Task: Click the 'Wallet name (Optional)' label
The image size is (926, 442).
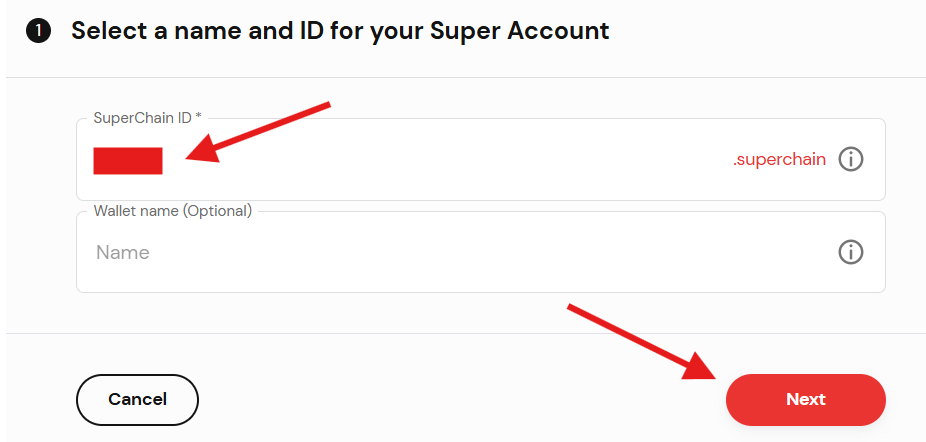Action: (173, 210)
